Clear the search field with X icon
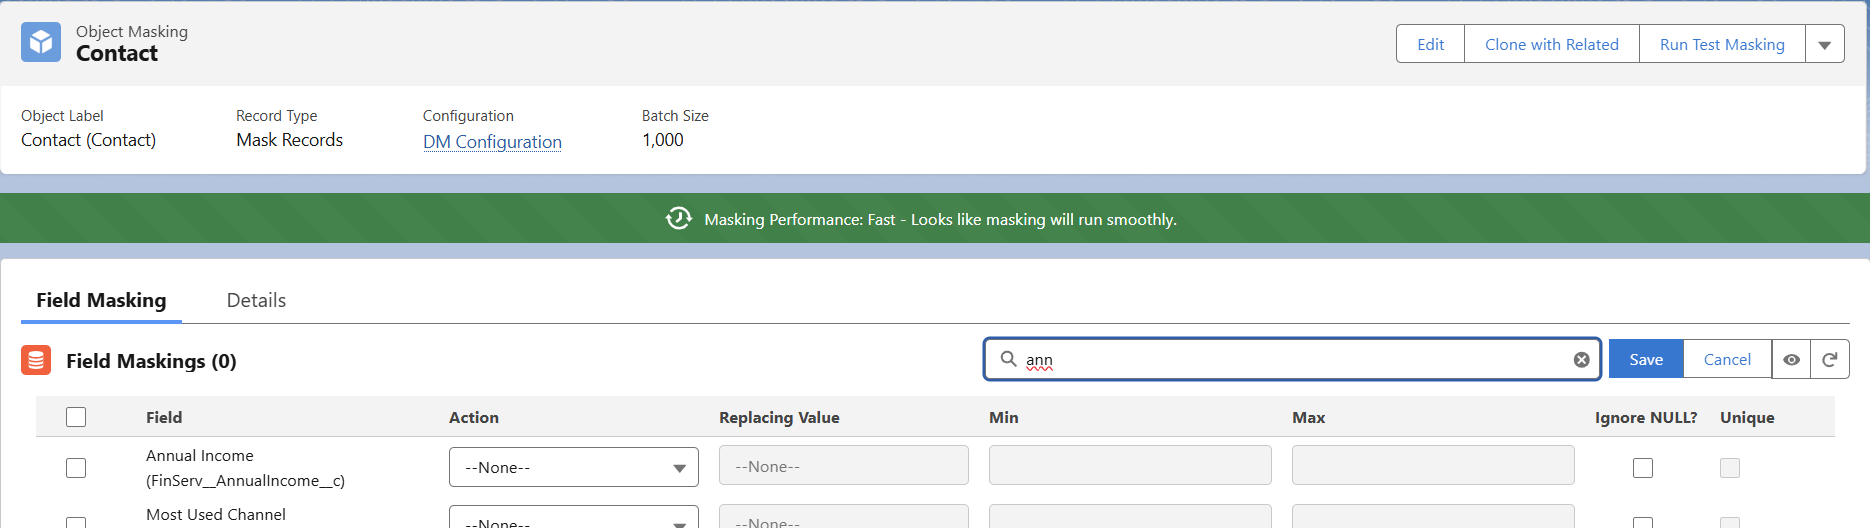 [1581, 360]
